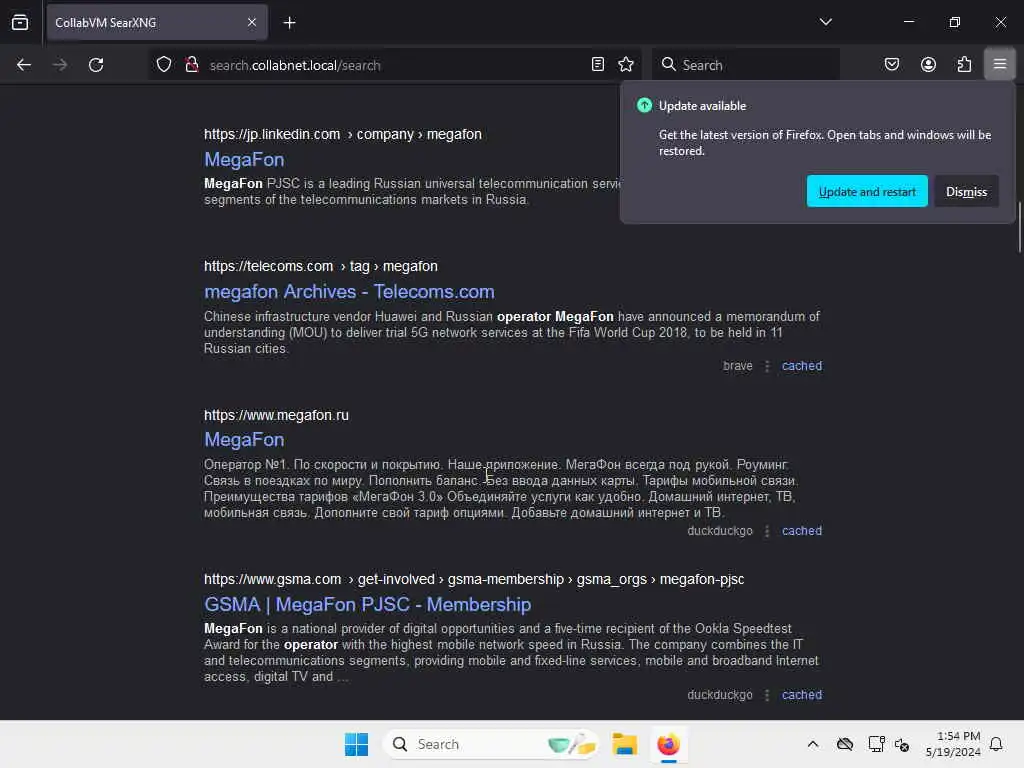This screenshot has width=1024, height=768.
Task: Open the Firefox application menu
Action: 1000,64
